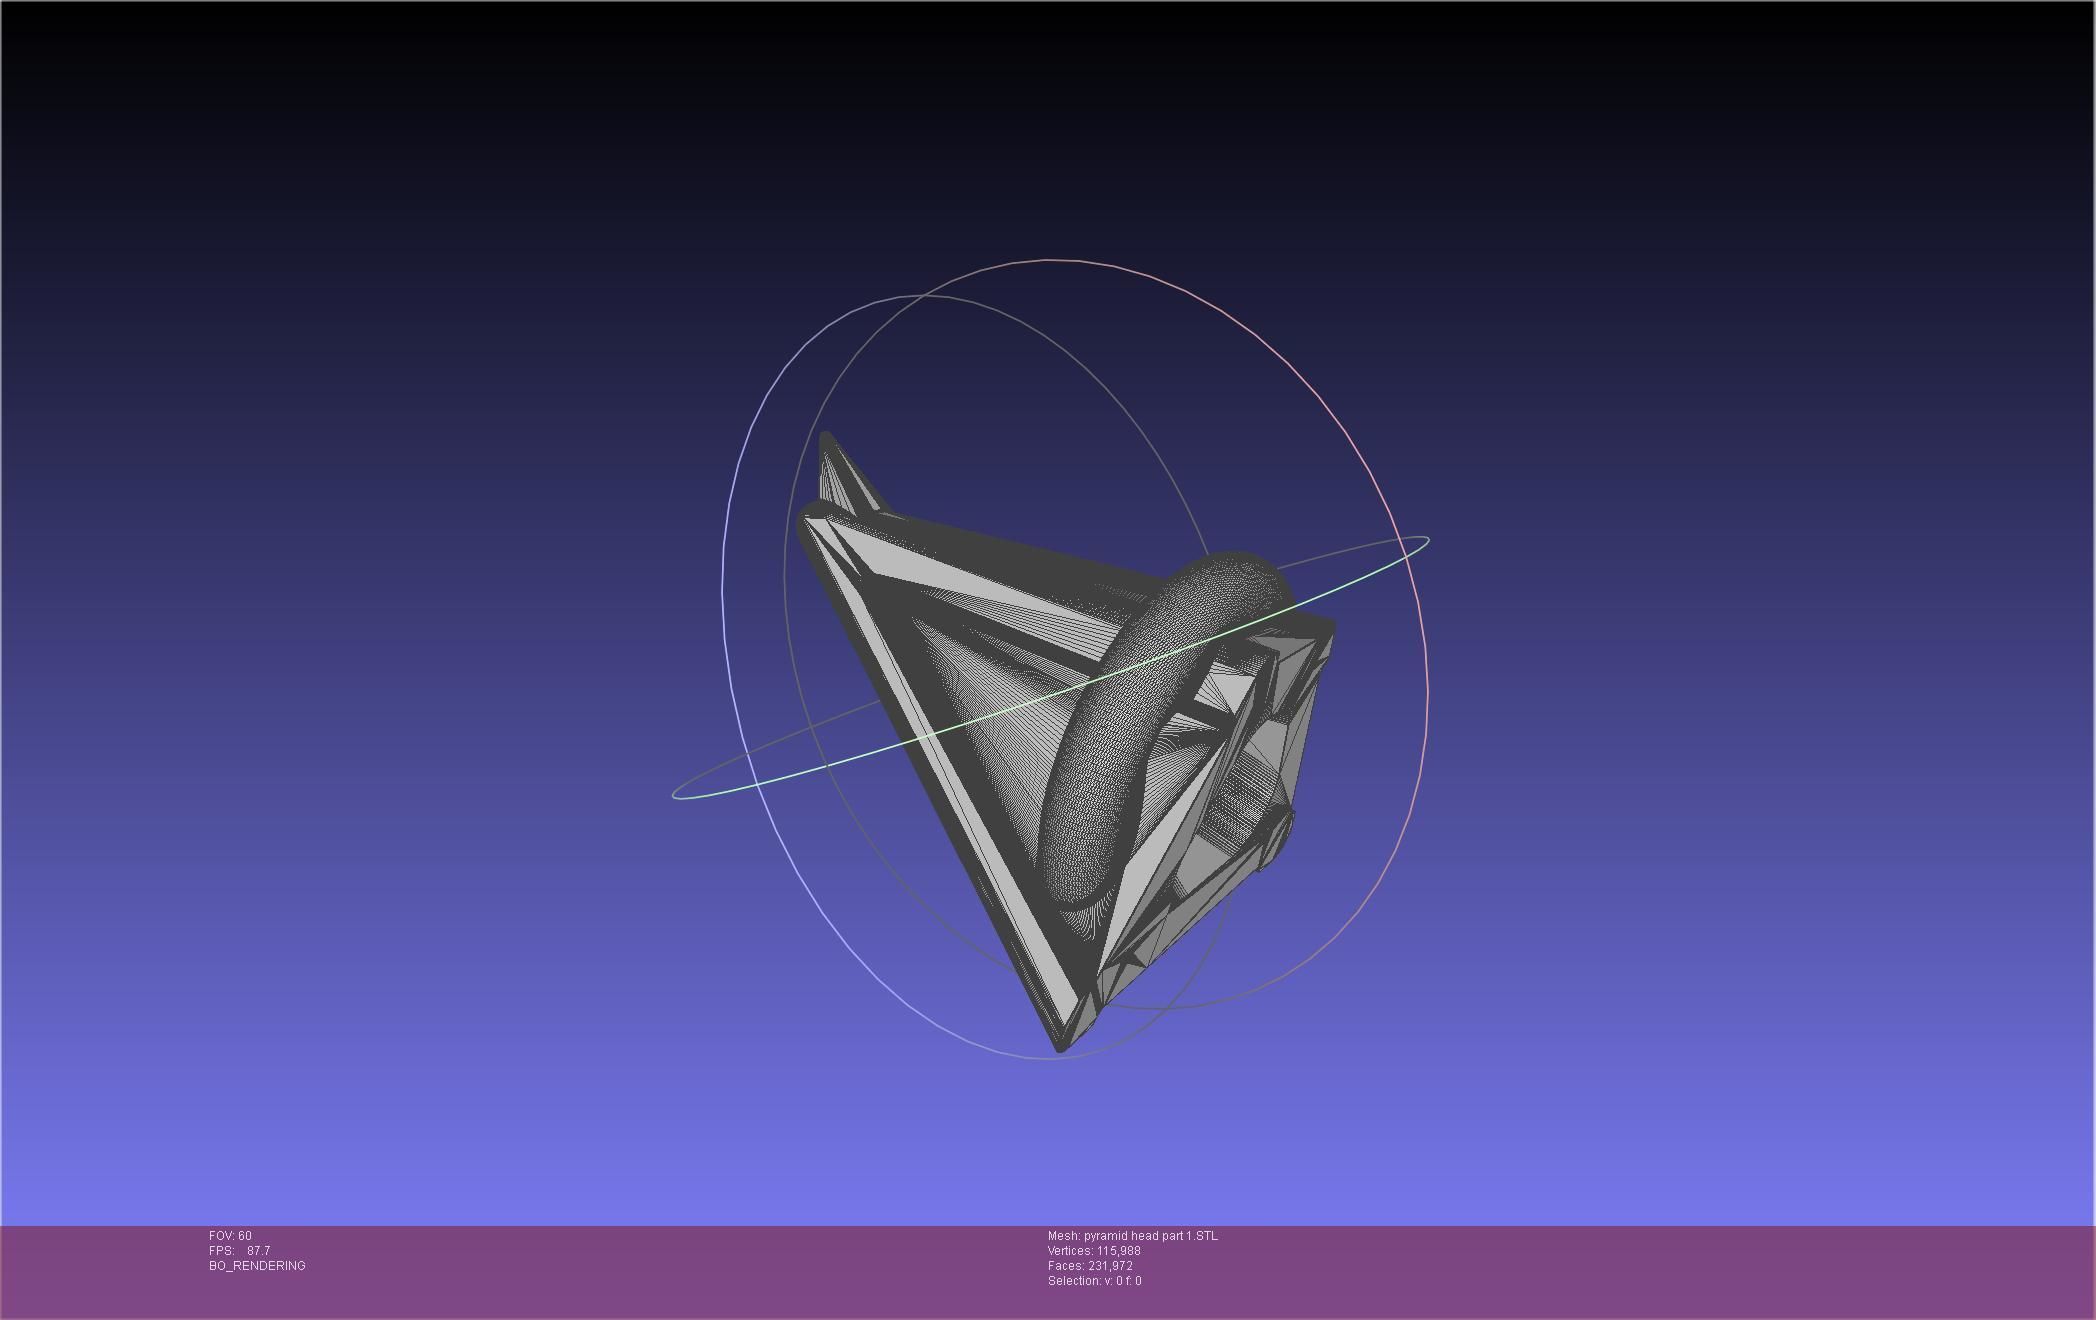Viewport: 2096px width, 1320px height.
Task: Click the 'Faces: 231,972' info line
Action: pos(1090,1266)
